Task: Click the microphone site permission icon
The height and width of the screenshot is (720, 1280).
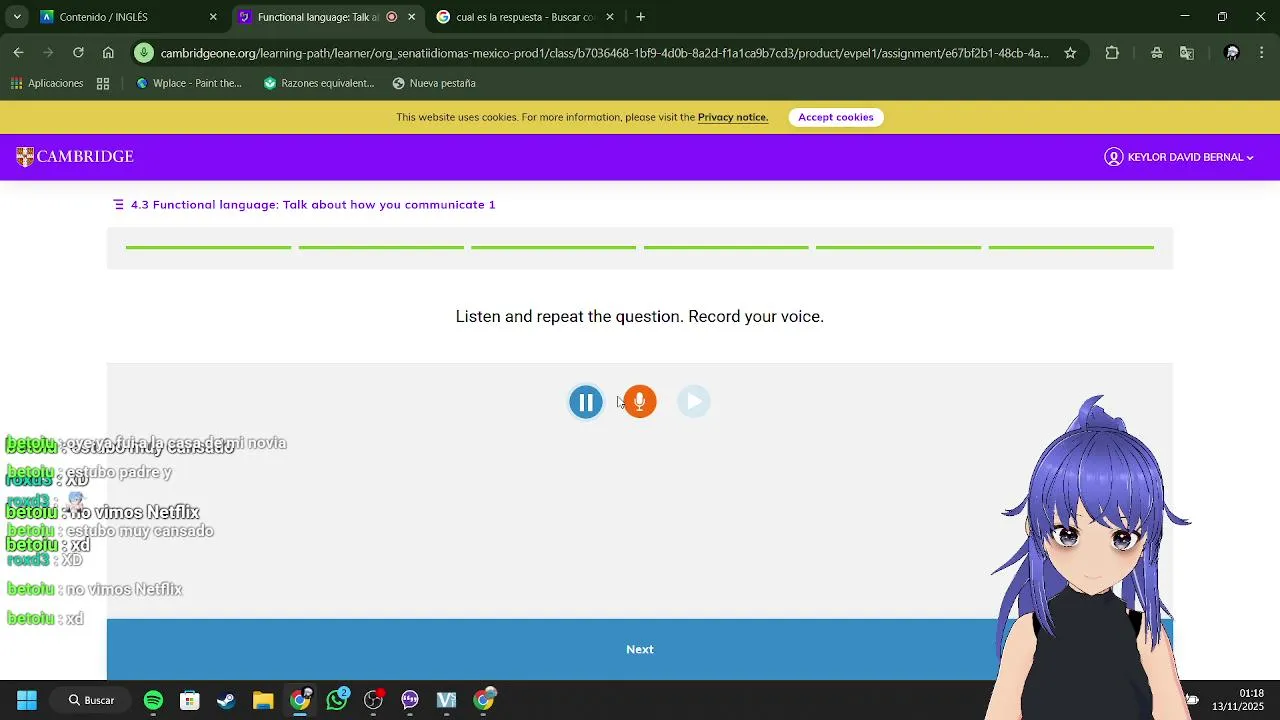Action: coord(145,53)
